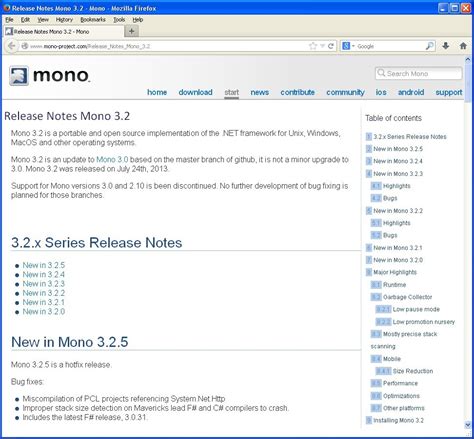Open the history dropdown arrow in the address bar
Screen dimensions: 474x439
pyautogui.click(x=322, y=46)
